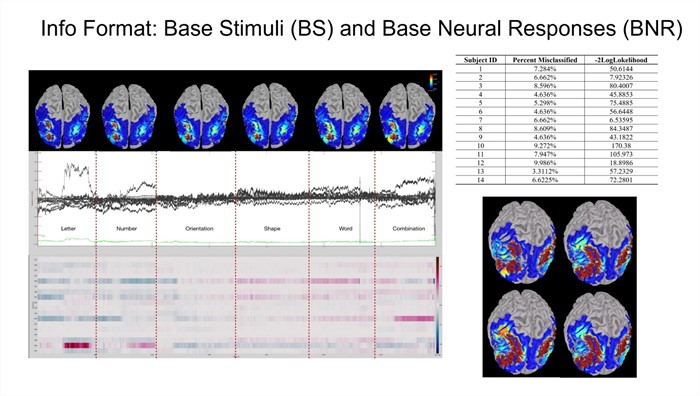Image resolution: width=700 pixels, height=396 pixels.
Task: Click the dark red heatmap cell under Letter
Action: tap(78, 346)
